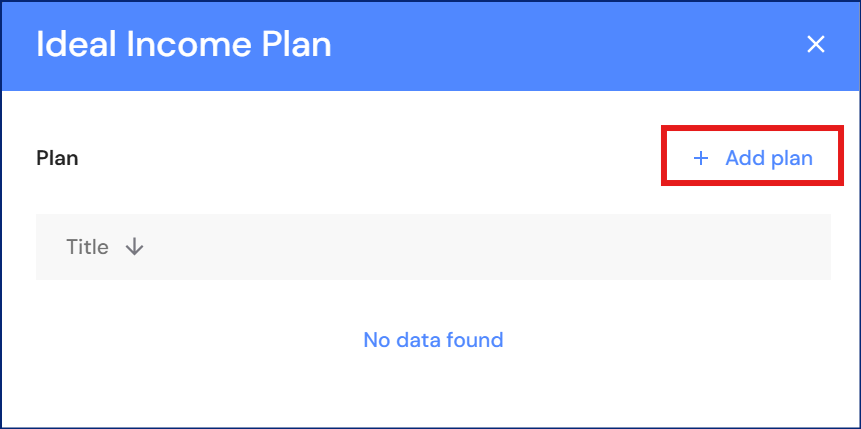This screenshot has width=861, height=429.
Task: Click the word found in the empty message
Action: [475, 340]
